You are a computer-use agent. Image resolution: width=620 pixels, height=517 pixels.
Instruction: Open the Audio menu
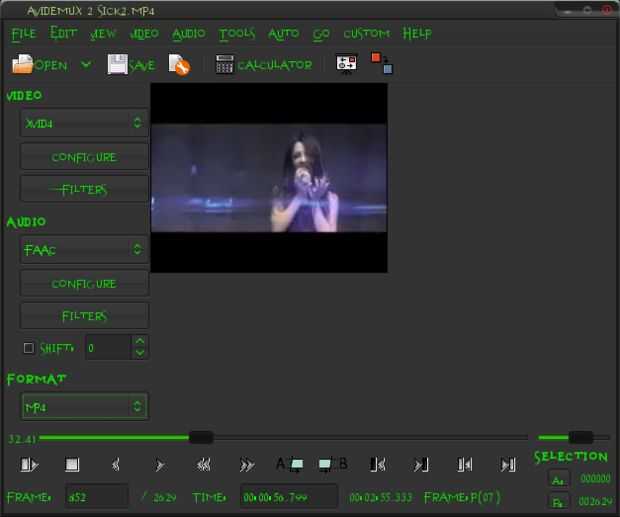tap(189, 34)
